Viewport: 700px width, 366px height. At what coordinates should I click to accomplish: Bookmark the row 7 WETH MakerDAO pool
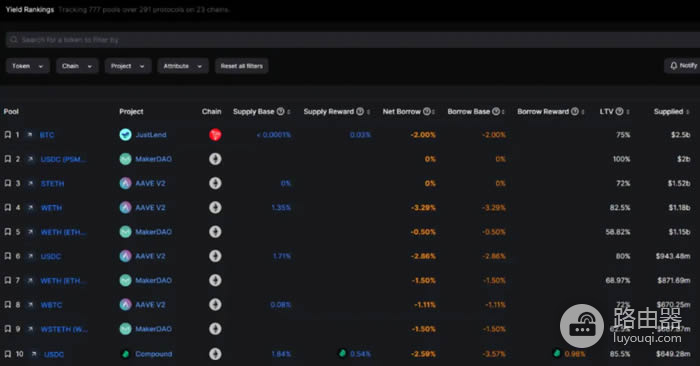pyautogui.click(x=8, y=280)
